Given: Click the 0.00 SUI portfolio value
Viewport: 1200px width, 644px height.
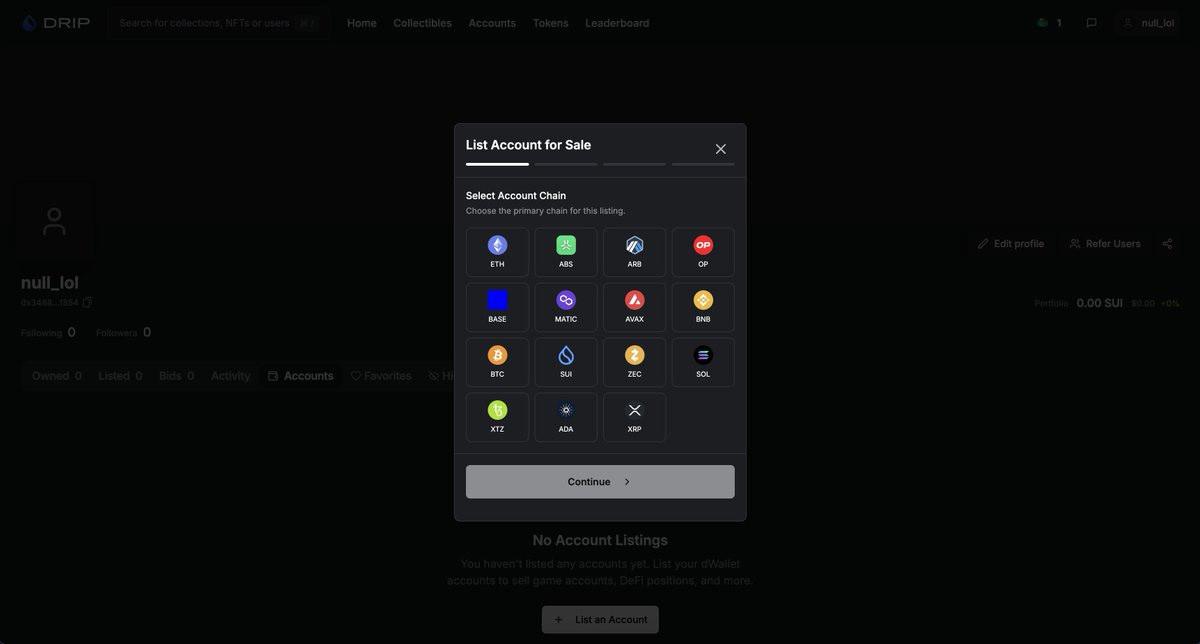Looking at the screenshot, I should coord(1100,303).
